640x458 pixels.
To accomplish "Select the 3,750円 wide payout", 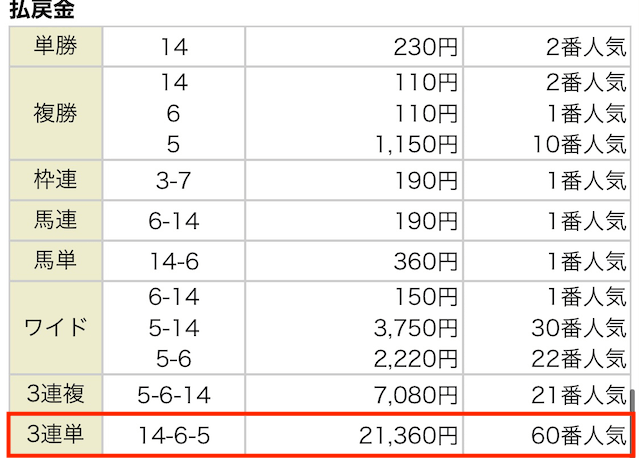I will coord(416,328).
